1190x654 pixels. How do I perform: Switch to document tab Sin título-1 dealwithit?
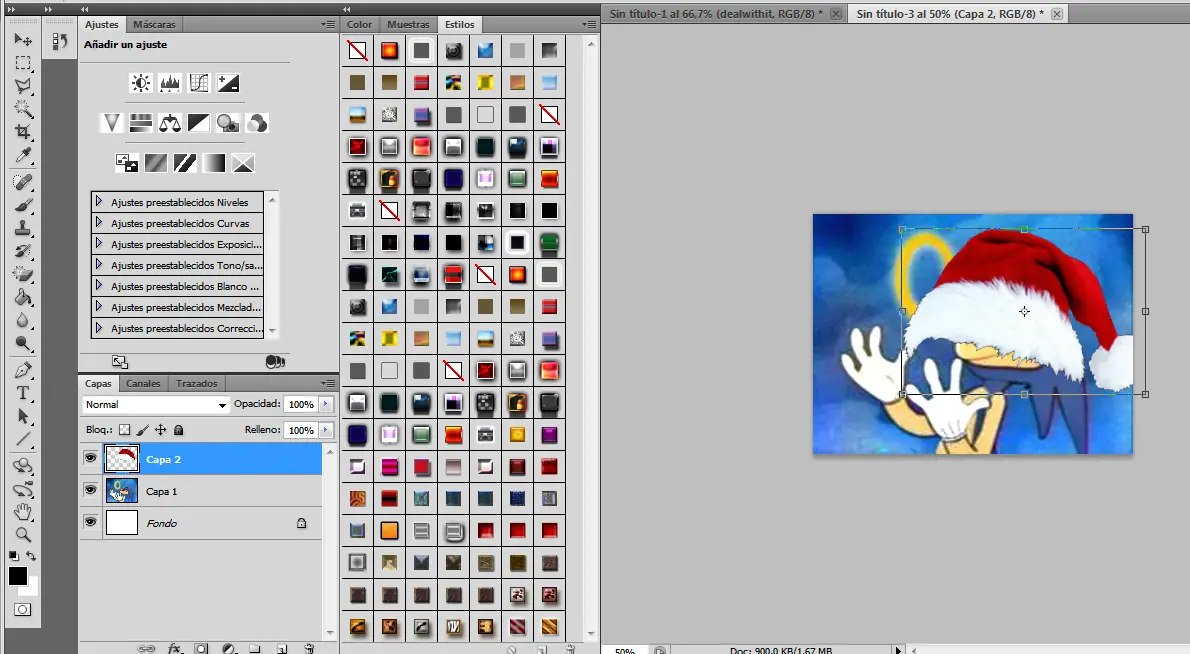coord(714,13)
